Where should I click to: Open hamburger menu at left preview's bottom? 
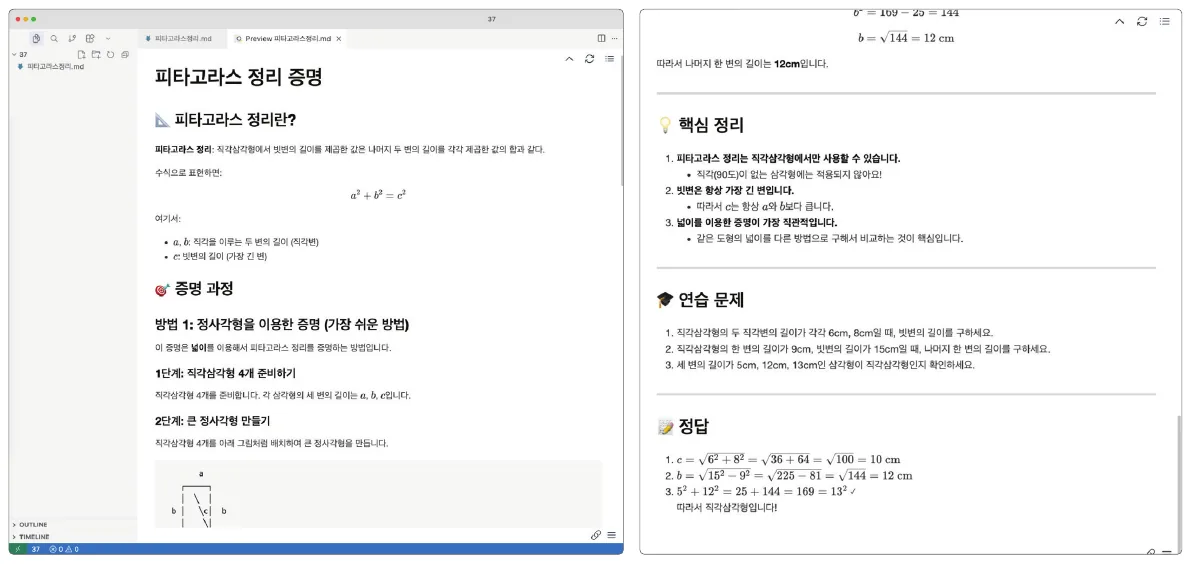coord(611,535)
